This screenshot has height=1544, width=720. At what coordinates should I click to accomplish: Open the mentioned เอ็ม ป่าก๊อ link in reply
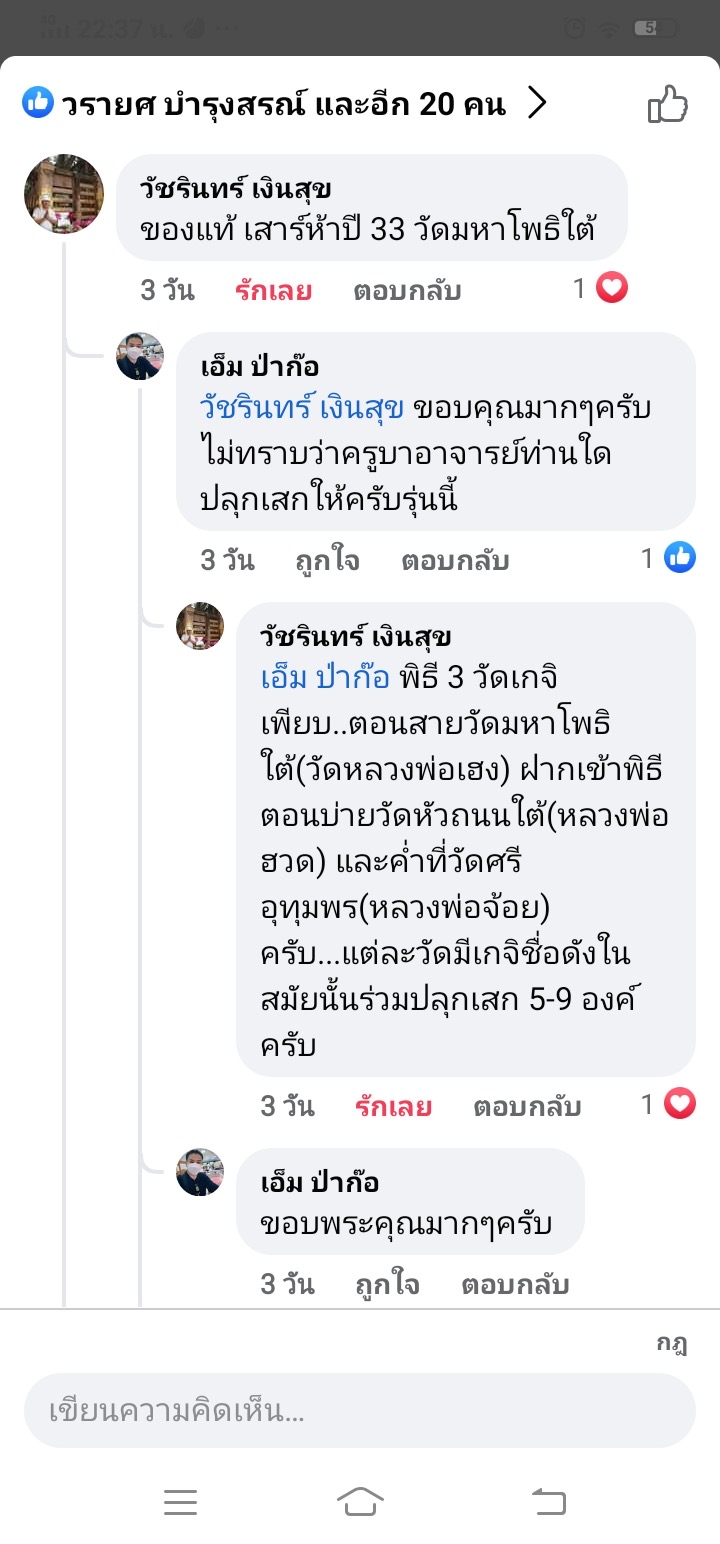[x=325, y=678]
